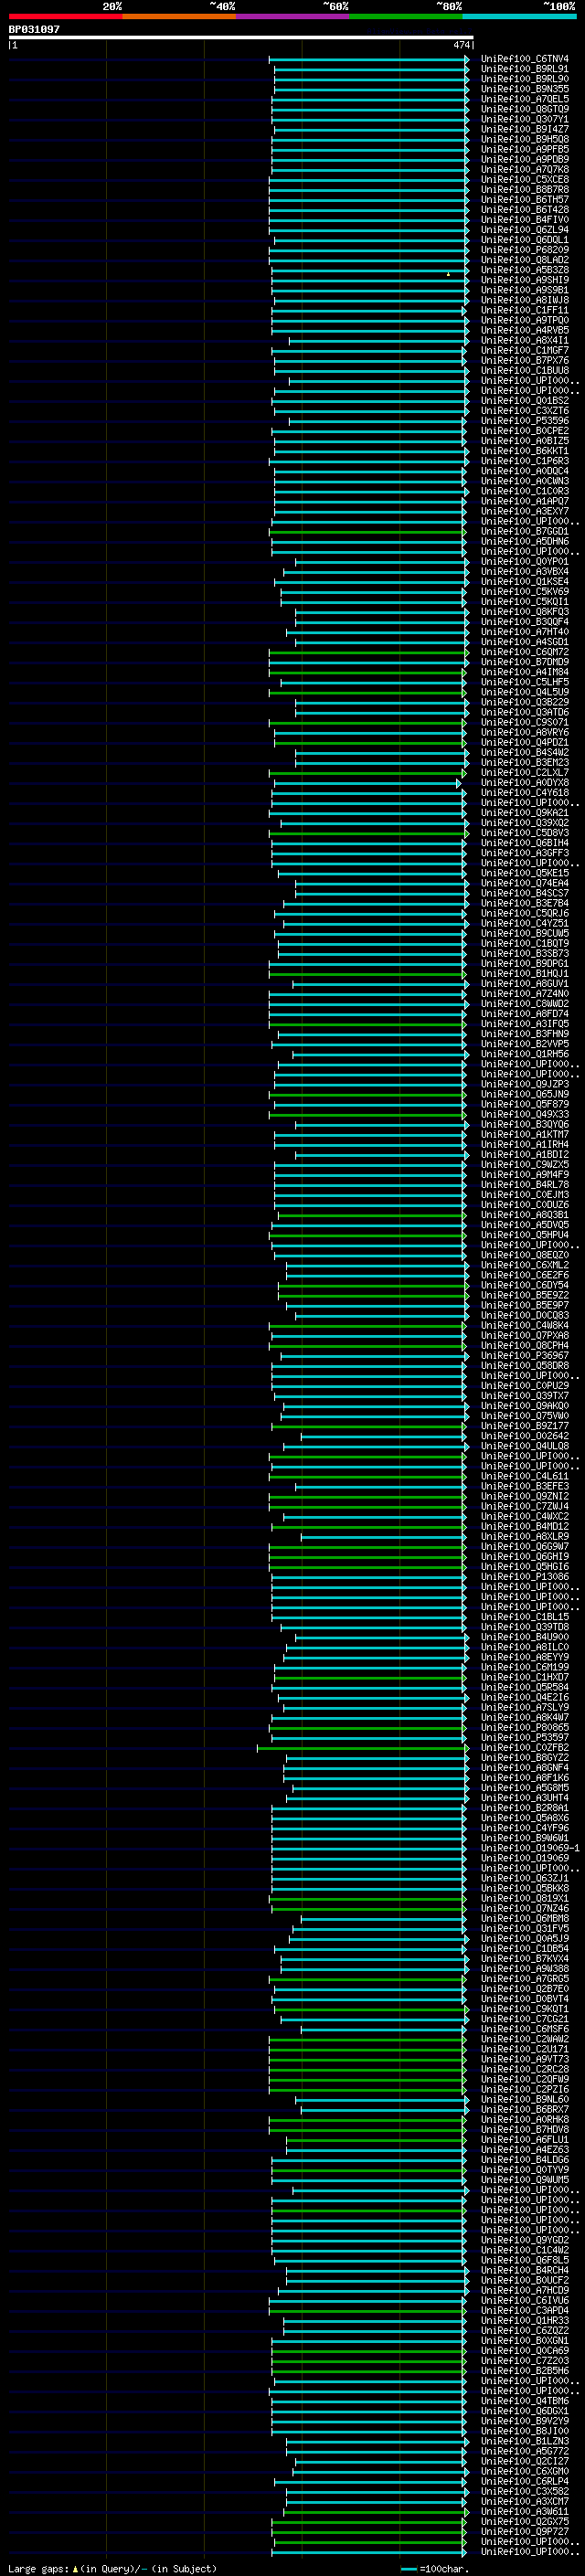
Task: Click the orange ~40% identity legend segment
Action: click(179, 16)
